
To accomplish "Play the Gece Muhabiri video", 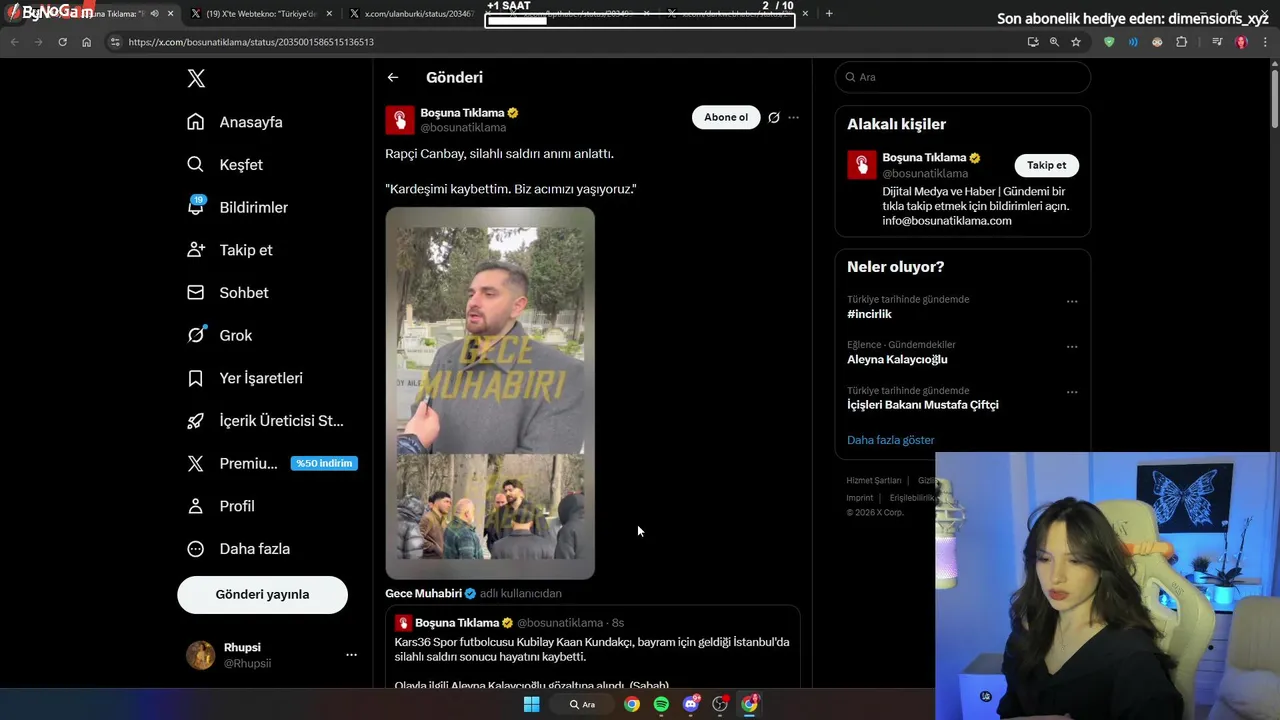I will tap(490, 393).
